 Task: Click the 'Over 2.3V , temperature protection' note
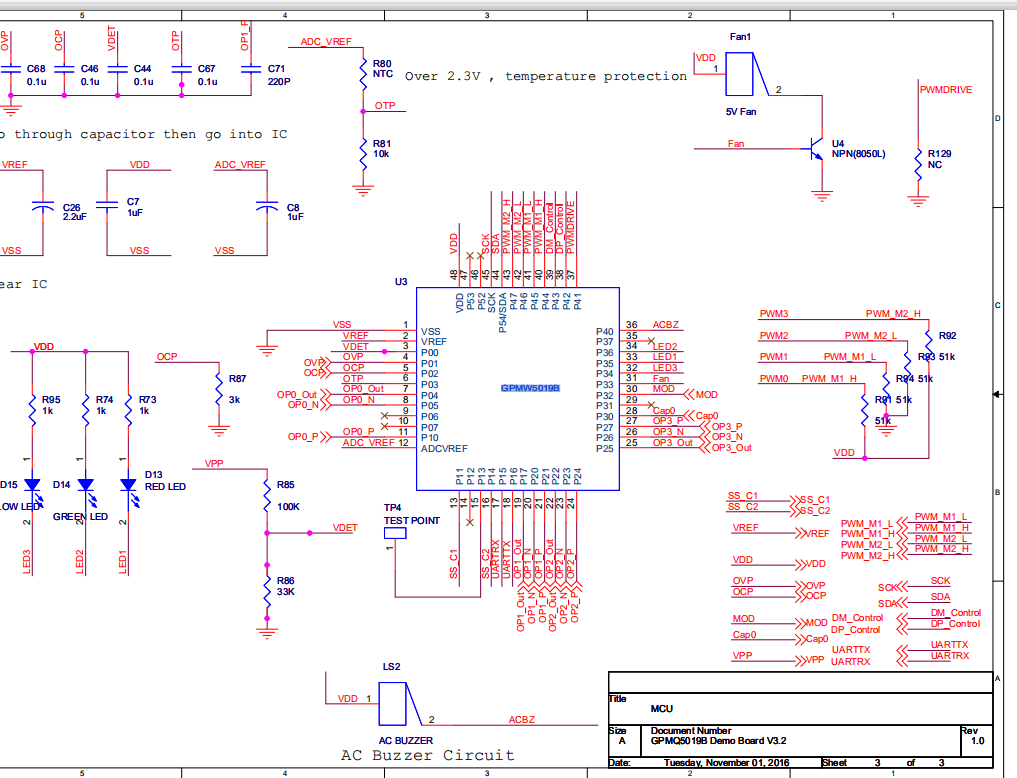(545, 77)
